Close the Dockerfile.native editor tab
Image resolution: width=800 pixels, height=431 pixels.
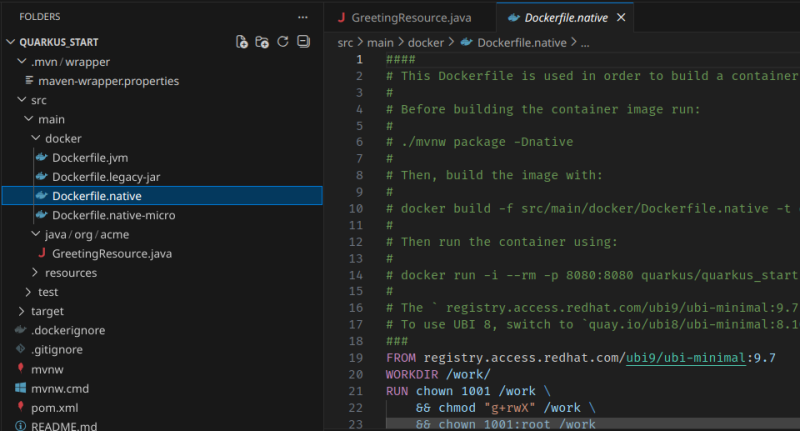click(622, 18)
